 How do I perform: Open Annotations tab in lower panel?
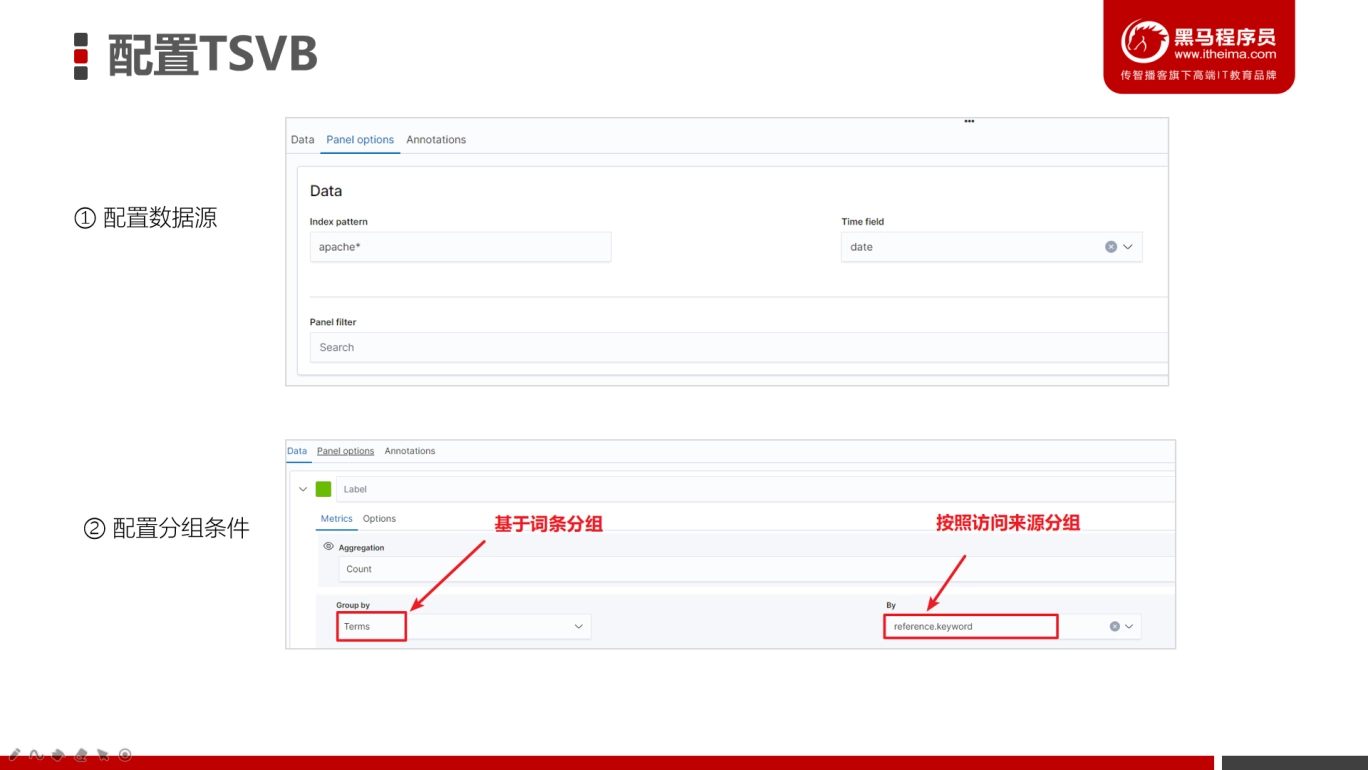click(410, 451)
